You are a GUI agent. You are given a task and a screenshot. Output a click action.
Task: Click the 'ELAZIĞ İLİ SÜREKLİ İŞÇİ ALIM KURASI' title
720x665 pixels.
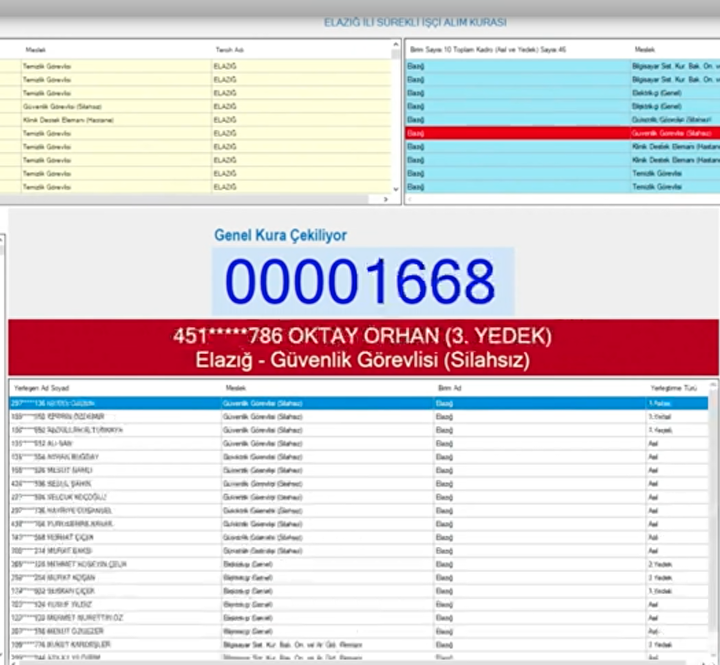tap(415, 22)
